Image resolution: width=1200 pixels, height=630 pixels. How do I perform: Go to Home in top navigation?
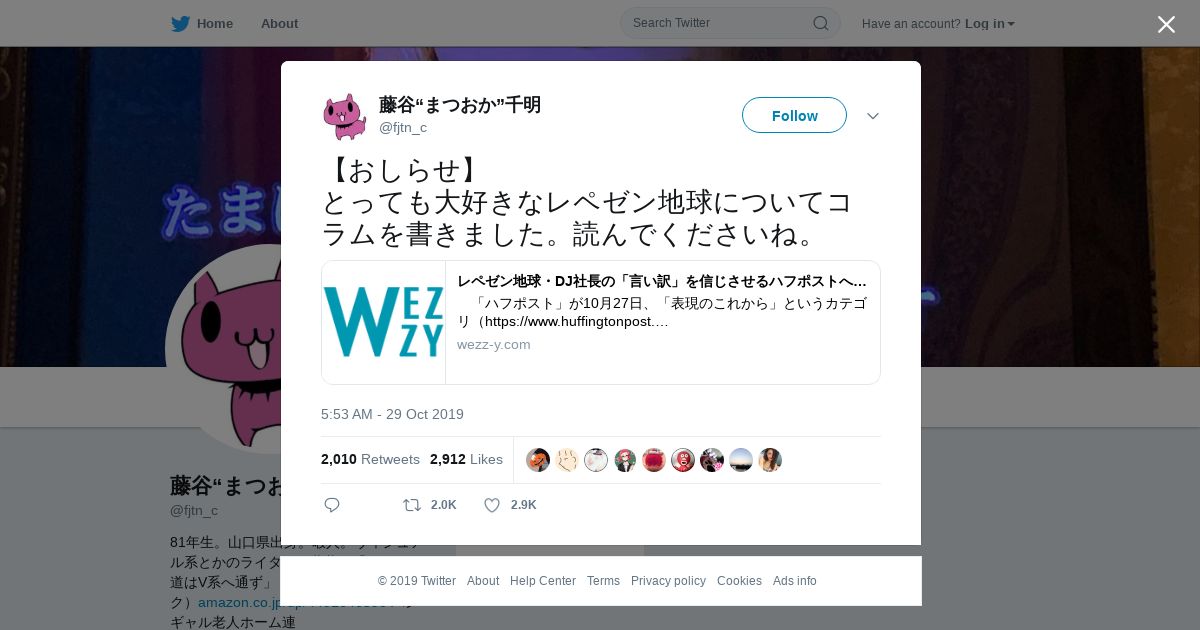click(x=215, y=23)
